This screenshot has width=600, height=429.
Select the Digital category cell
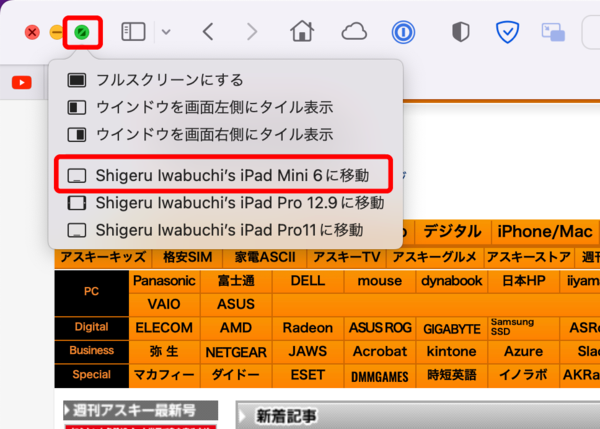coord(91,327)
